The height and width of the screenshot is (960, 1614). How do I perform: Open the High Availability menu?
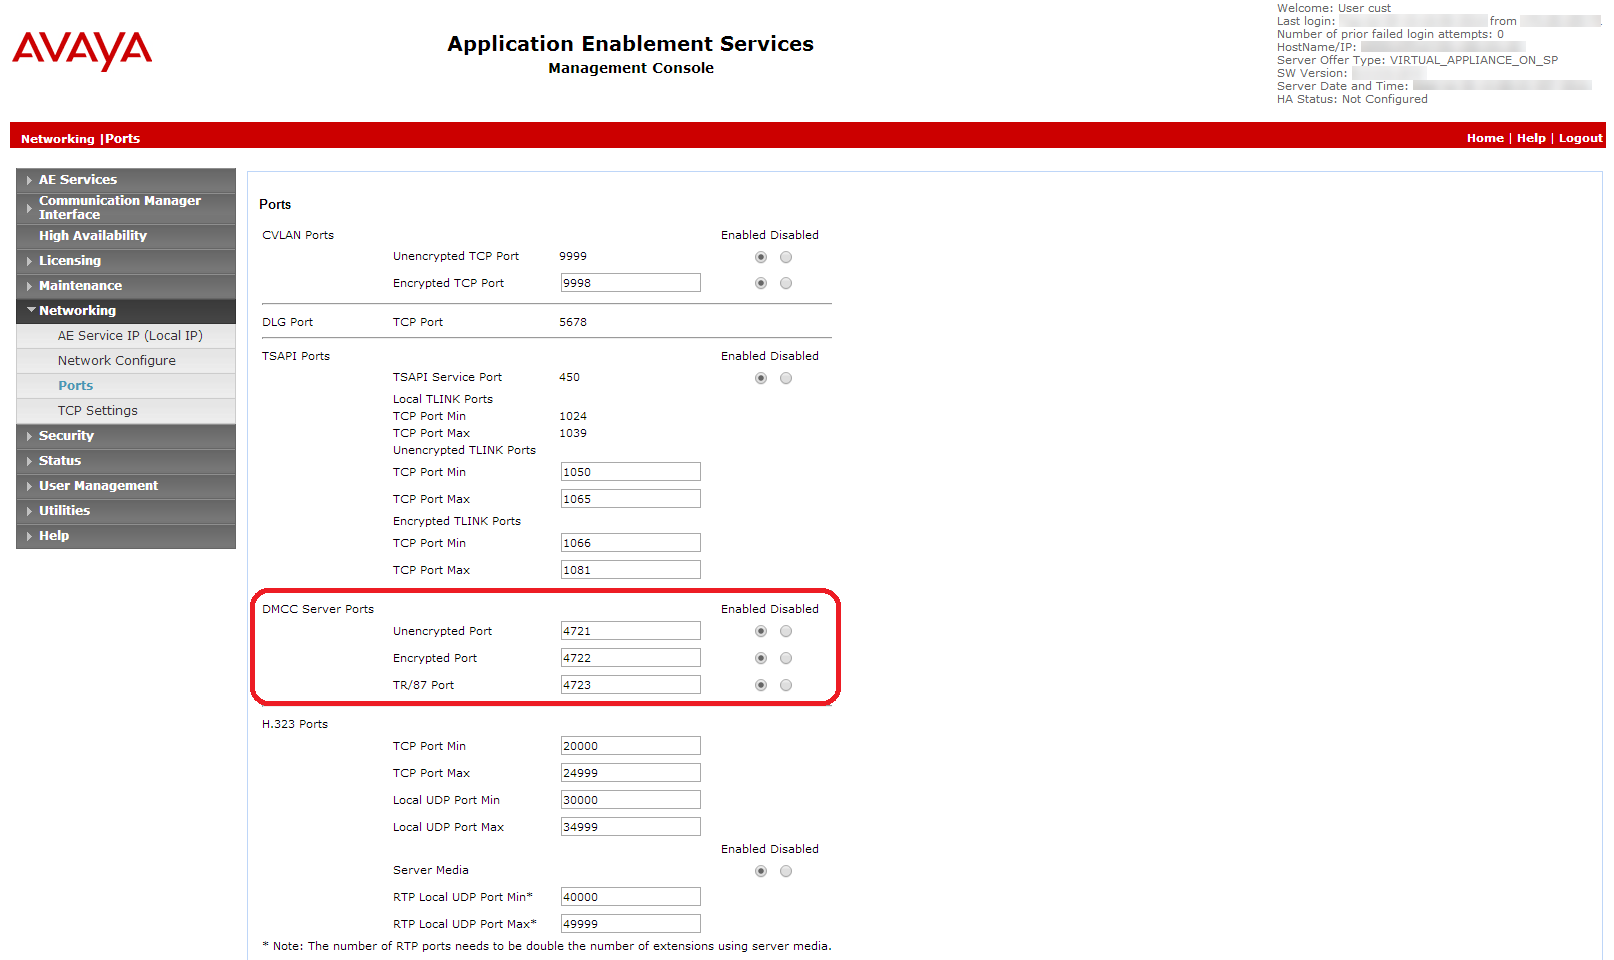126,236
